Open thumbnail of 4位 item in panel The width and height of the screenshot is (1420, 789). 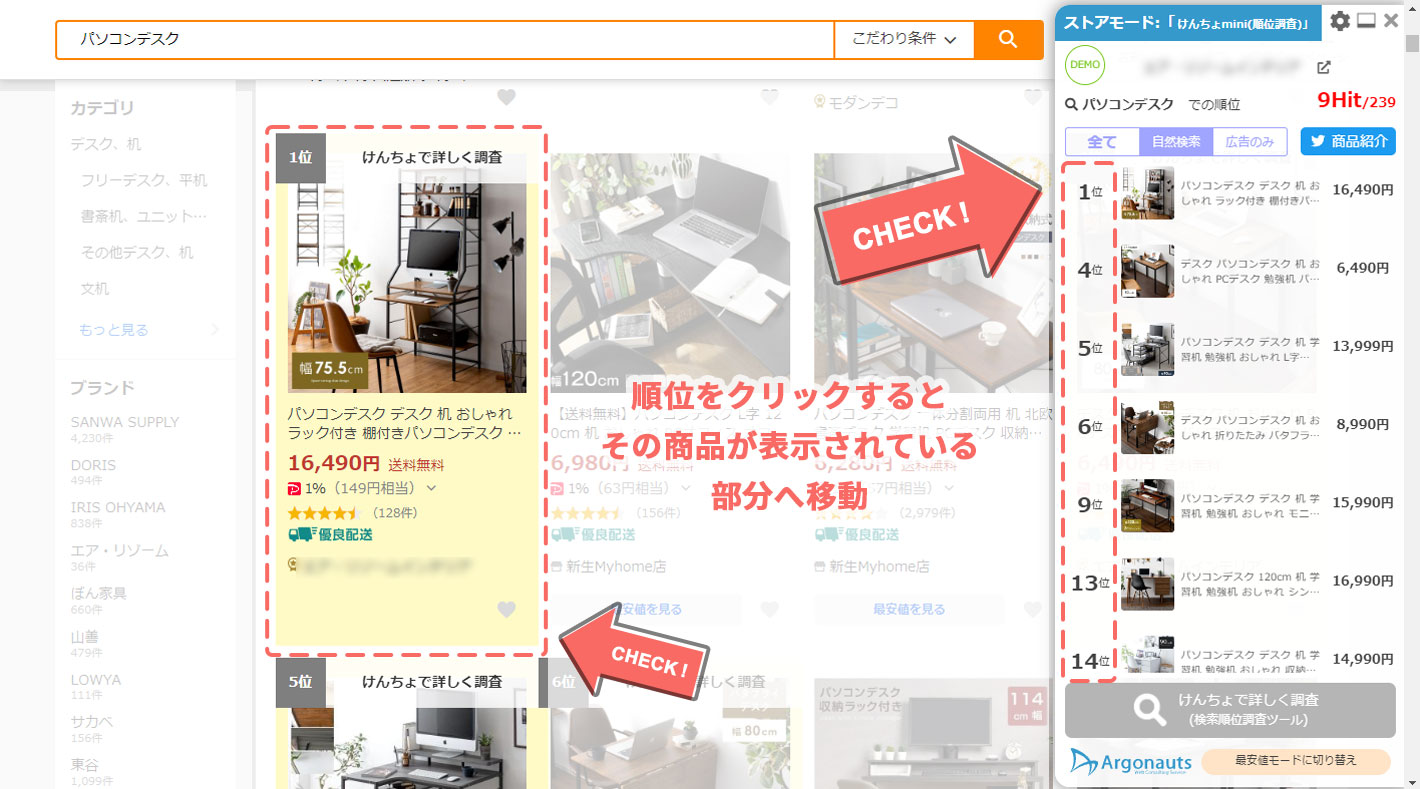(1147, 271)
